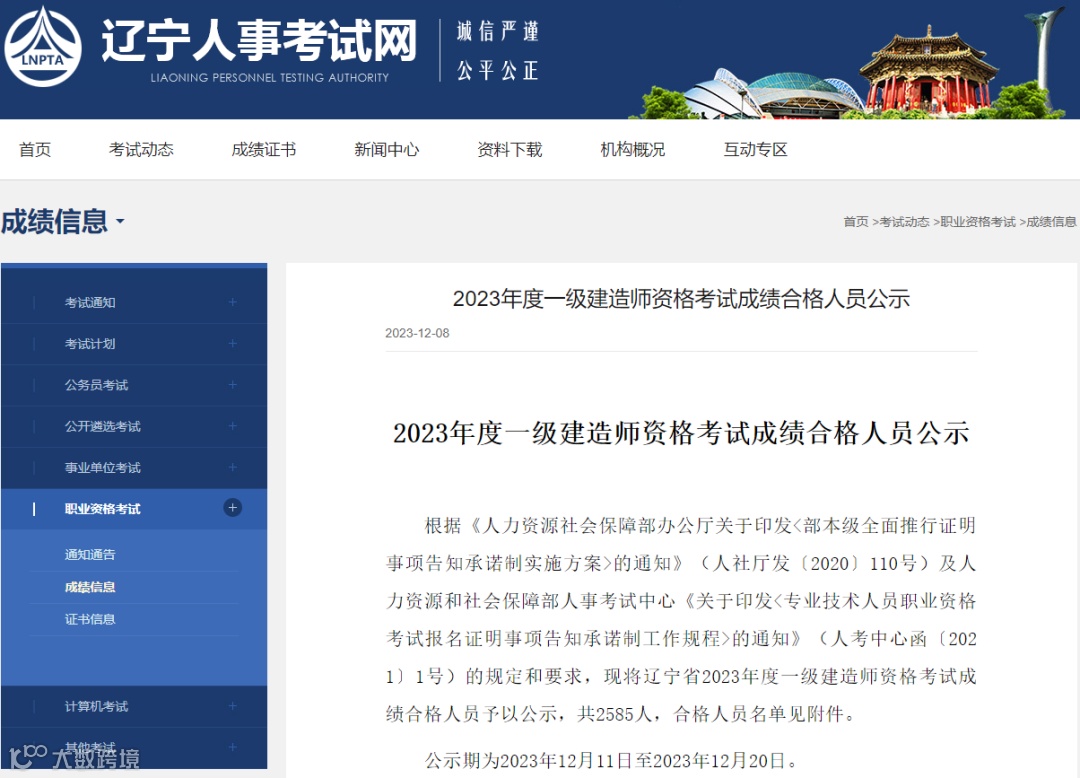Open the 成绩信息 submenu link

tap(90, 587)
